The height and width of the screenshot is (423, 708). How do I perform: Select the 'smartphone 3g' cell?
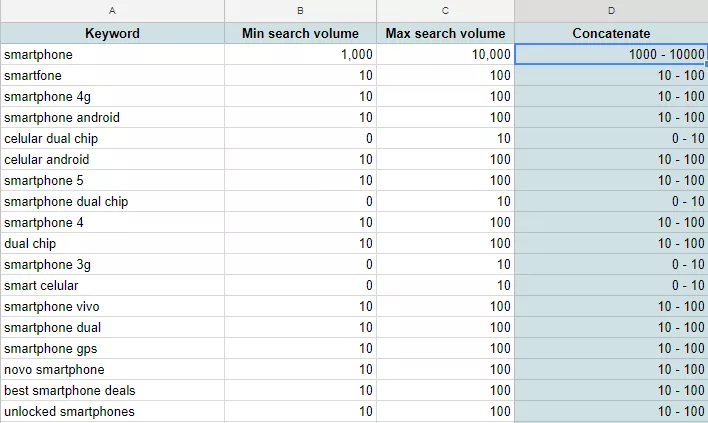pos(112,265)
